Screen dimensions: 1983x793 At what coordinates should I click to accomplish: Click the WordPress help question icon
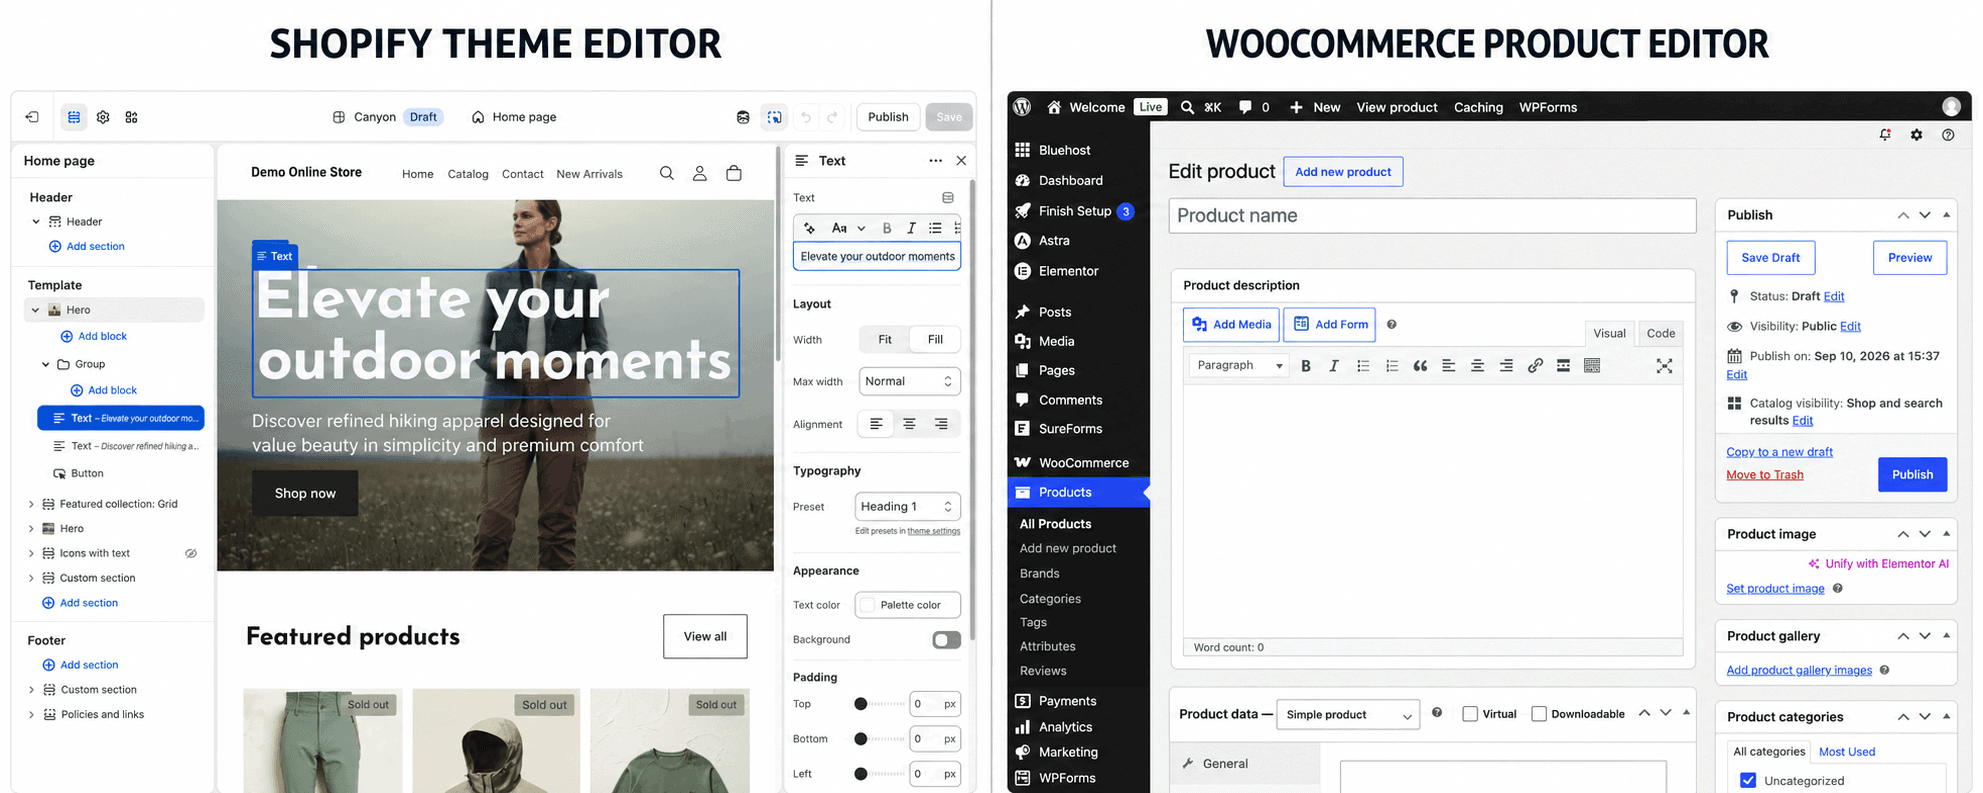point(1948,135)
